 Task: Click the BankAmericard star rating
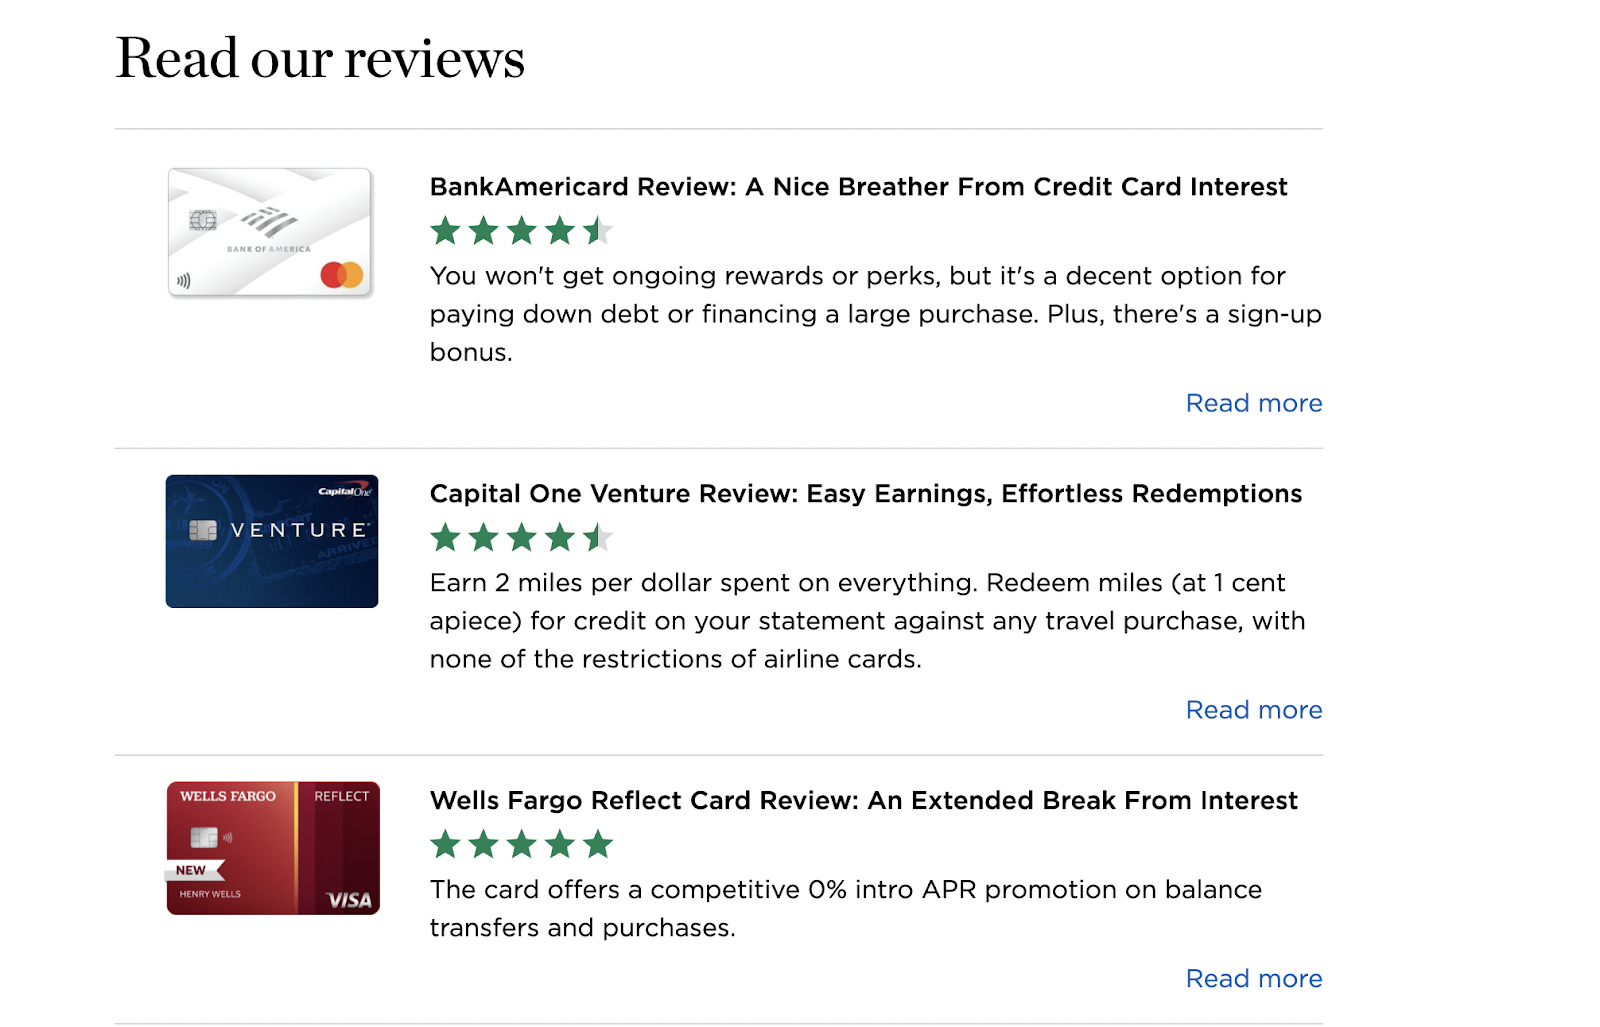tap(521, 231)
